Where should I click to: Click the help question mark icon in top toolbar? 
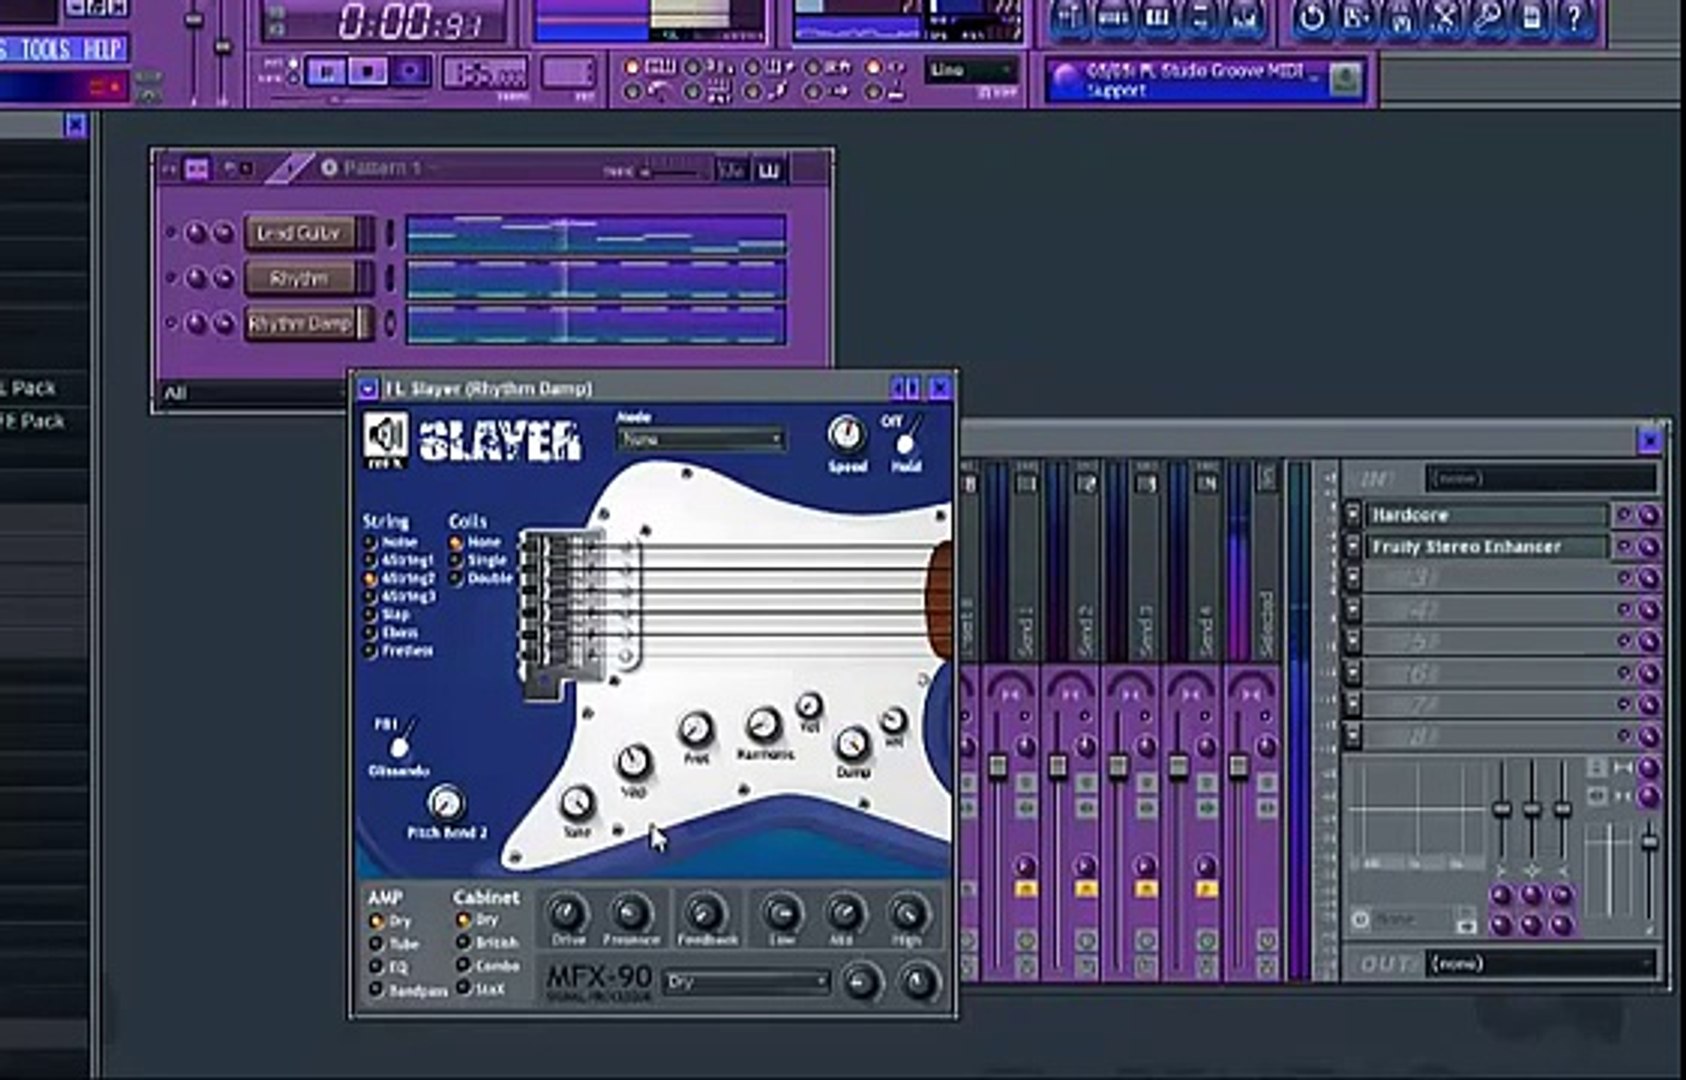pyautogui.click(x=1574, y=18)
